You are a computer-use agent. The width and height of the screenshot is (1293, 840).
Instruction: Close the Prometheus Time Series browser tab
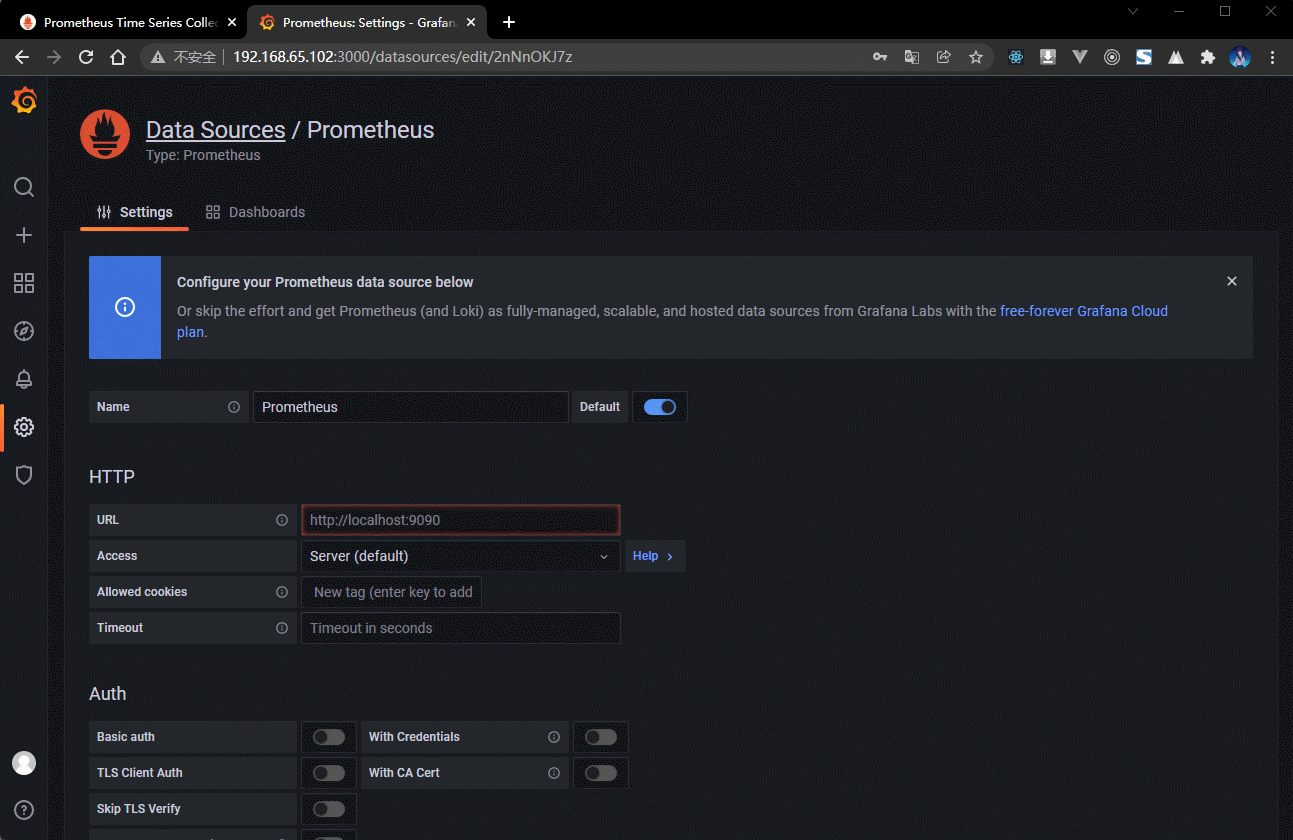(x=232, y=22)
